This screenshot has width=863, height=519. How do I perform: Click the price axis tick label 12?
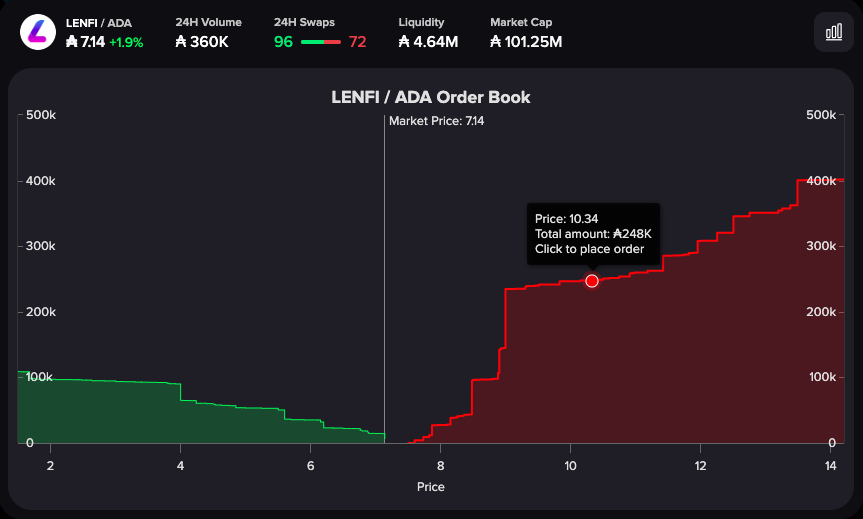click(x=700, y=466)
